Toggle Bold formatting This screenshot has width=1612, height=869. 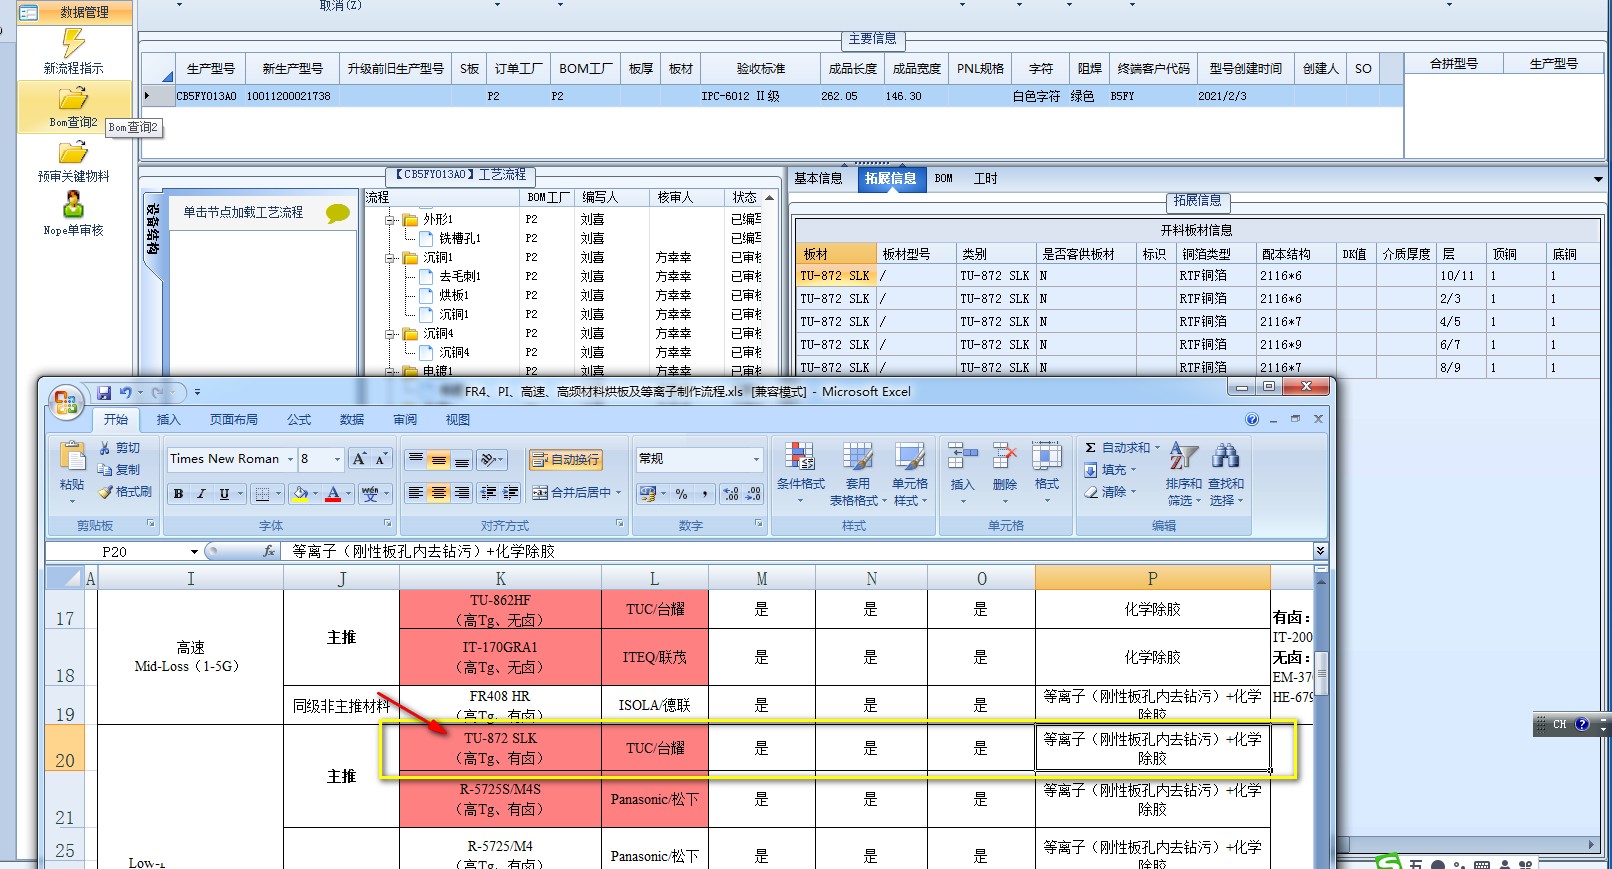pyautogui.click(x=178, y=493)
